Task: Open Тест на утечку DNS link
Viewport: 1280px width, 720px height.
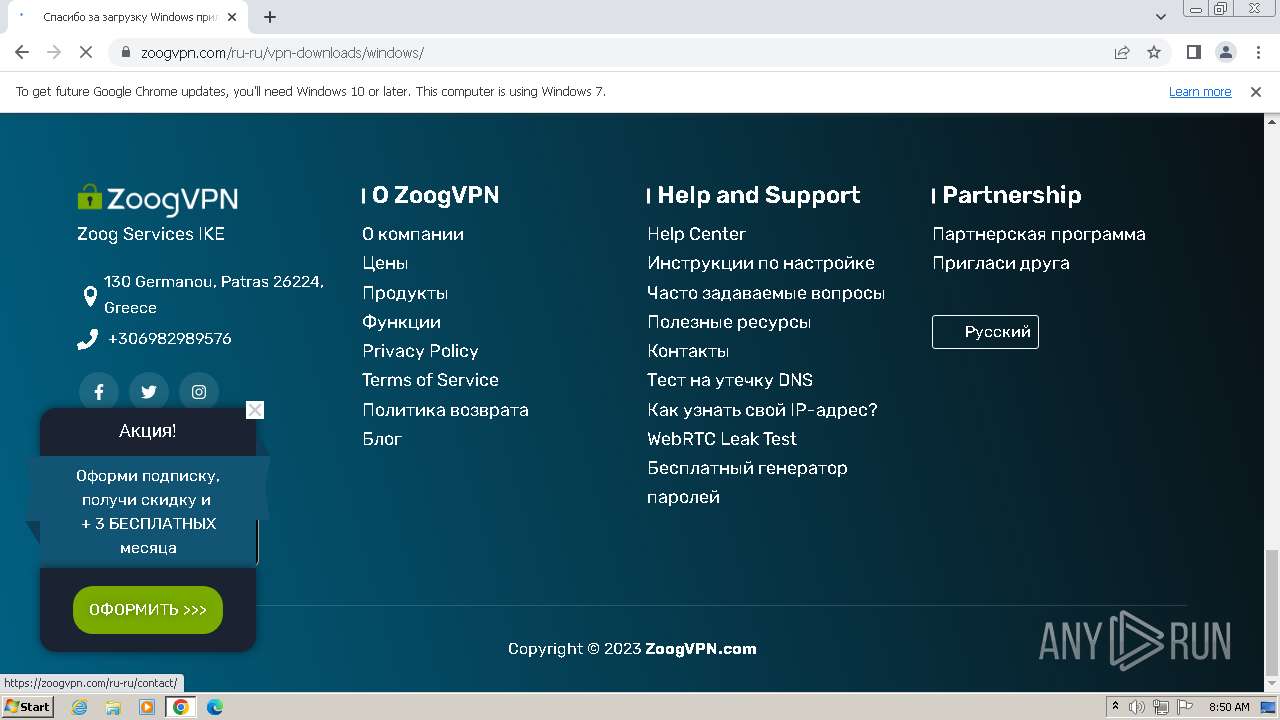Action: pyautogui.click(x=730, y=380)
